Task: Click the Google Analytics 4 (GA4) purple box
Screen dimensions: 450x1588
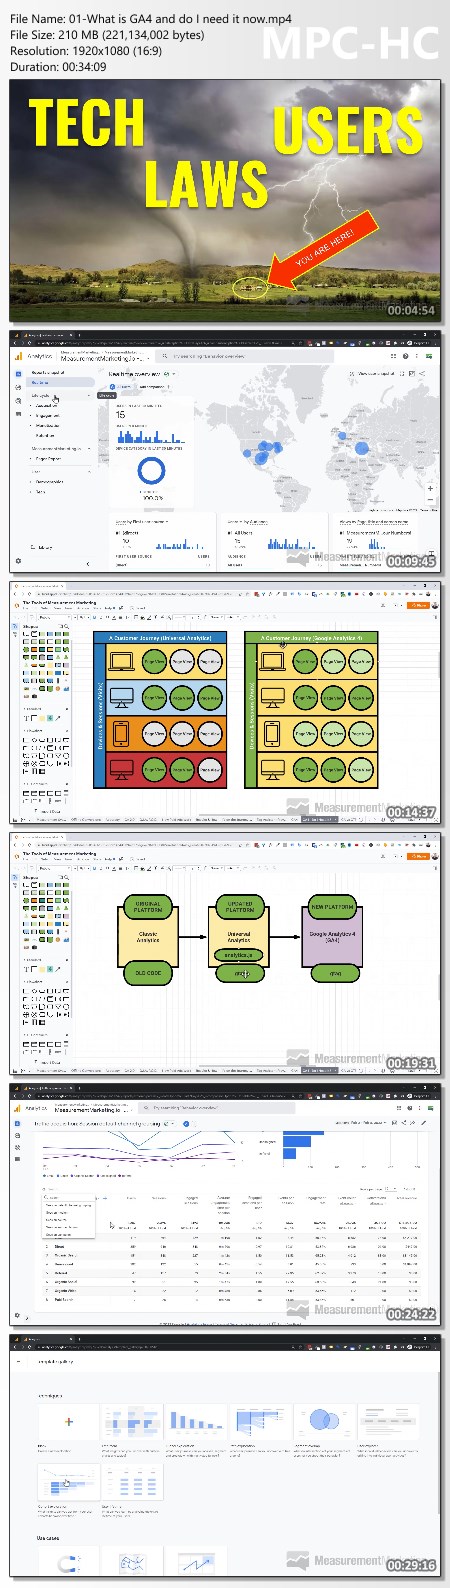Action: (x=331, y=937)
